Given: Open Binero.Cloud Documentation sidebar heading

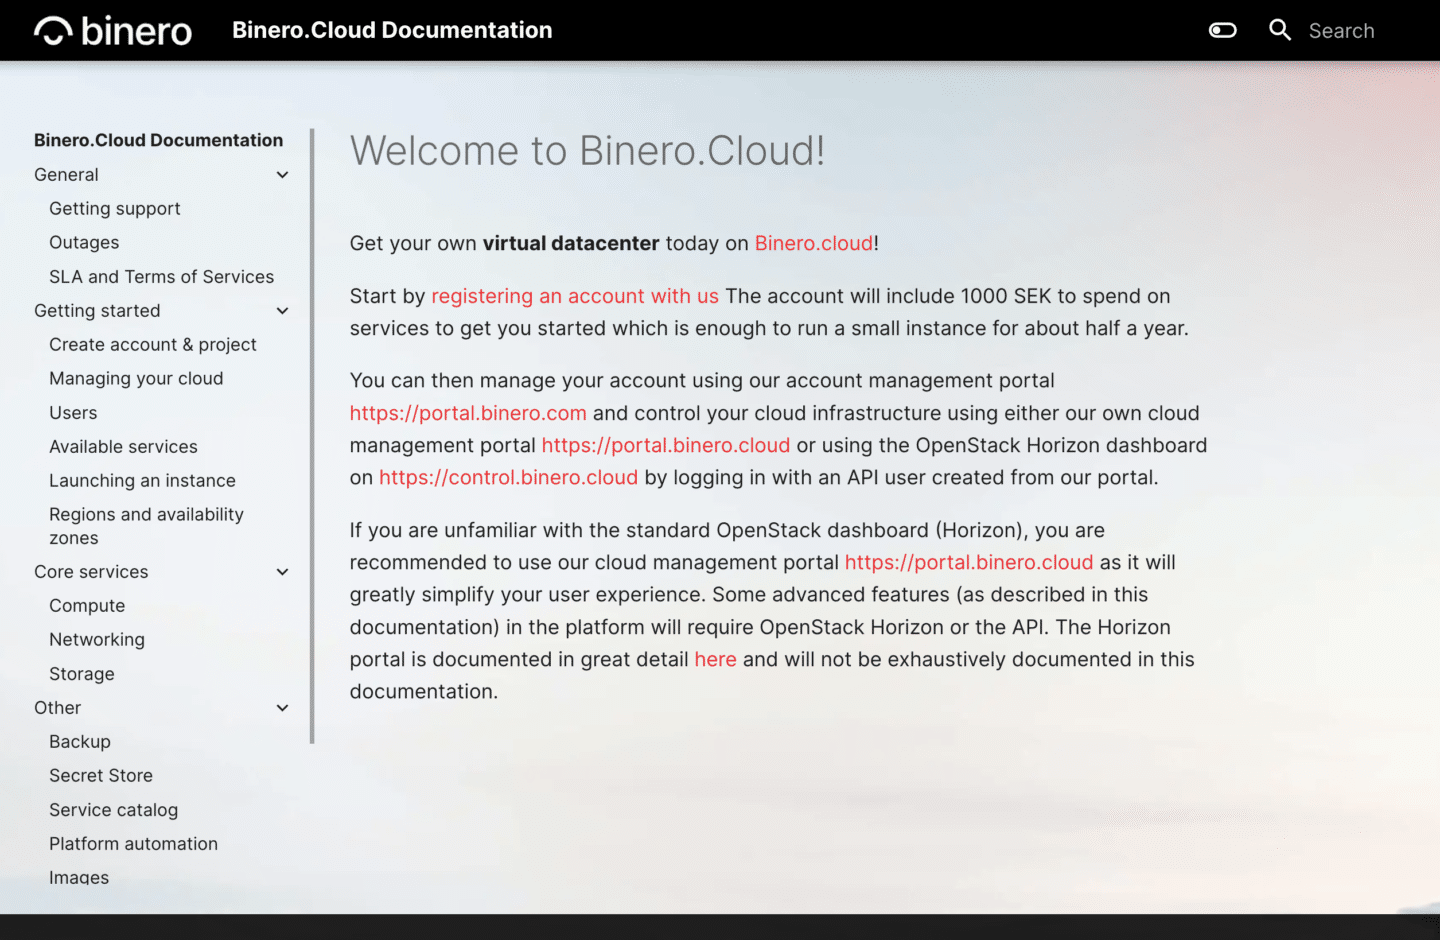Looking at the screenshot, I should click(158, 140).
